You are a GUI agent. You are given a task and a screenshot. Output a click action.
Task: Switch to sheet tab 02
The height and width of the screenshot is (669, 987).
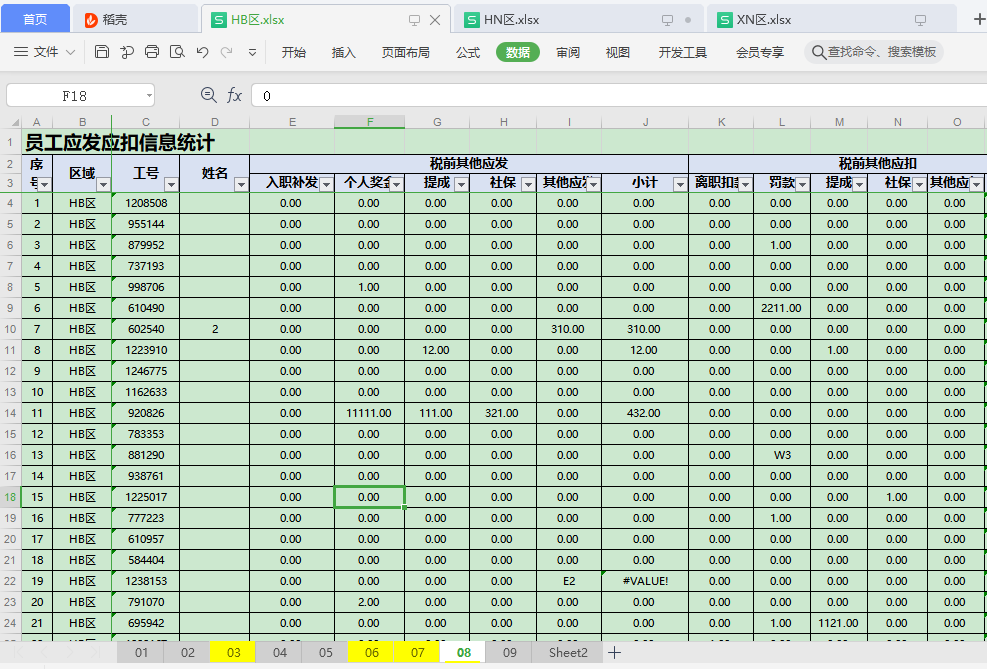click(x=188, y=653)
